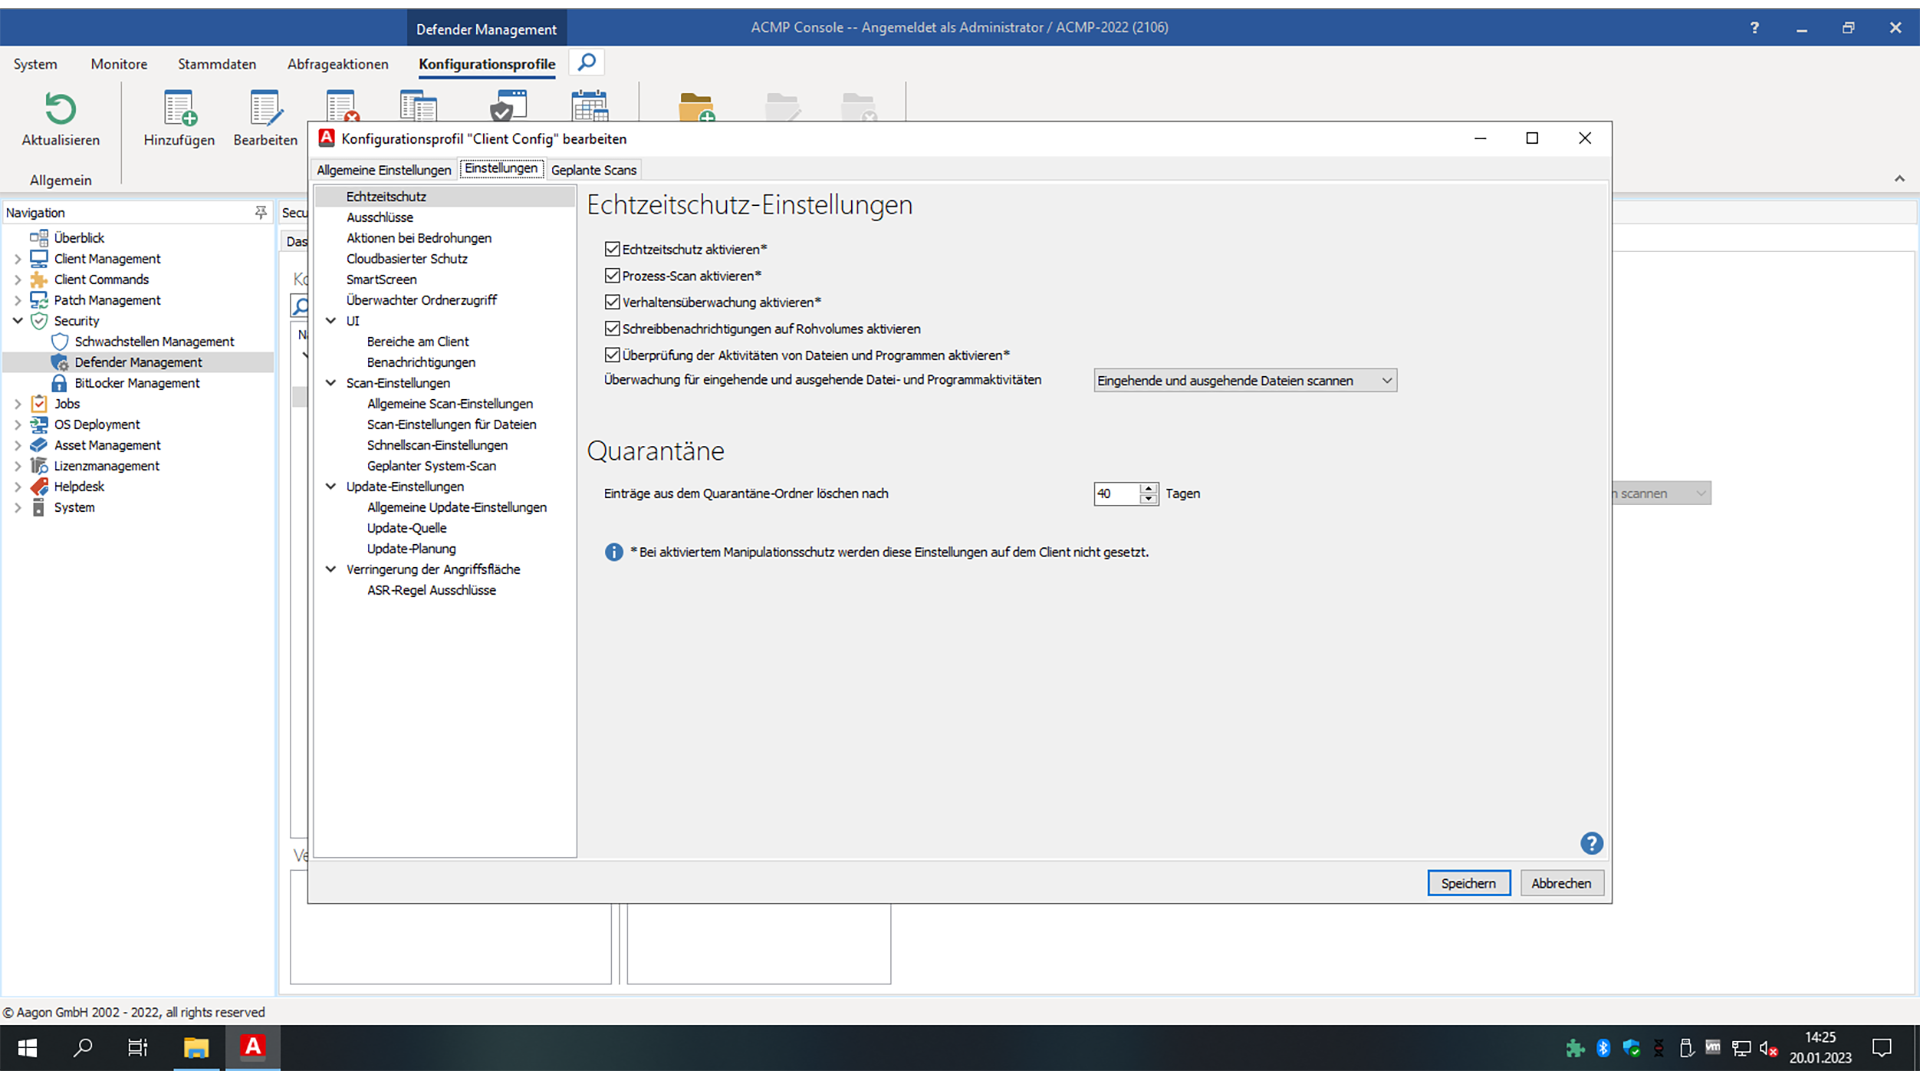This screenshot has height=1080, width=1920.
Task: Collapse the UI node in settings tree
Action: pyautogui.click(x=331, y=321)
